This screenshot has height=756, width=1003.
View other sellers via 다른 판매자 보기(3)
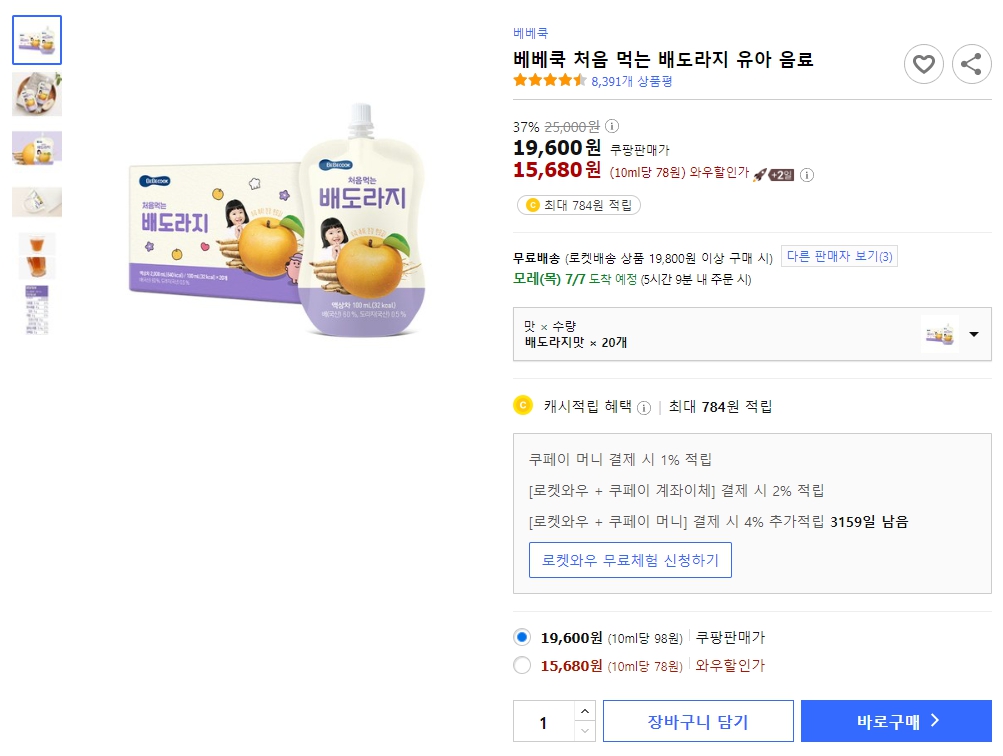[838, 255]
